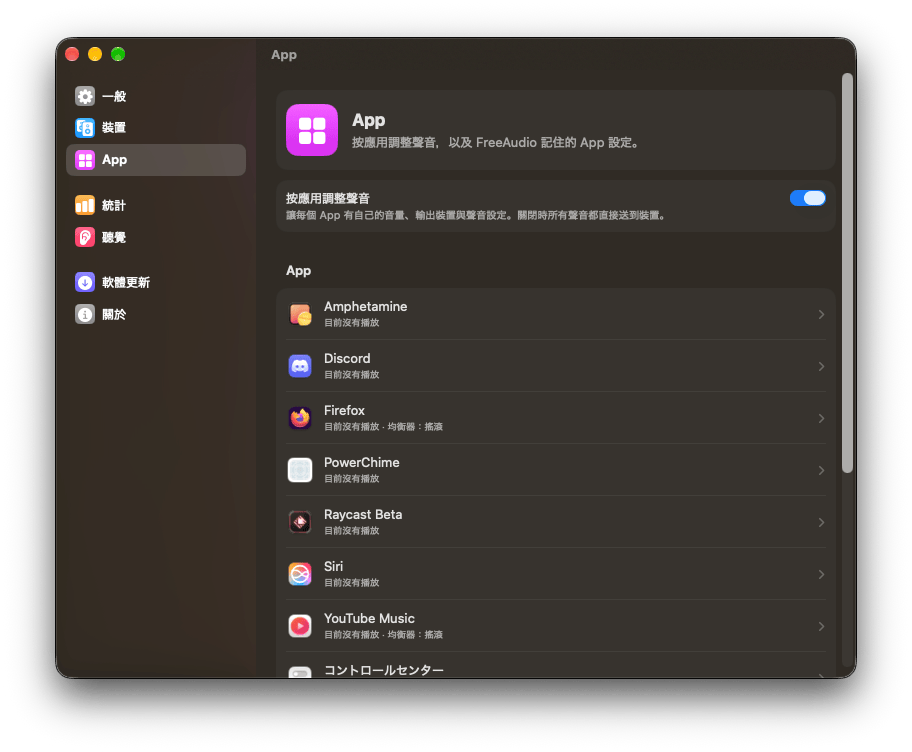Select the 裝置 devices sidebar icon
The height and width of the screenshot is (752, 912).
point(85,127)
